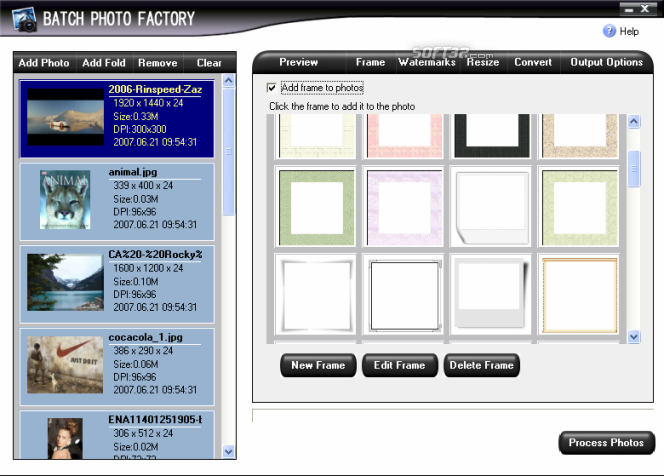This screenshot has width=664, height=476.
Task: Select the soft white blurred-edge frame
Action: (x=317, y=296)
